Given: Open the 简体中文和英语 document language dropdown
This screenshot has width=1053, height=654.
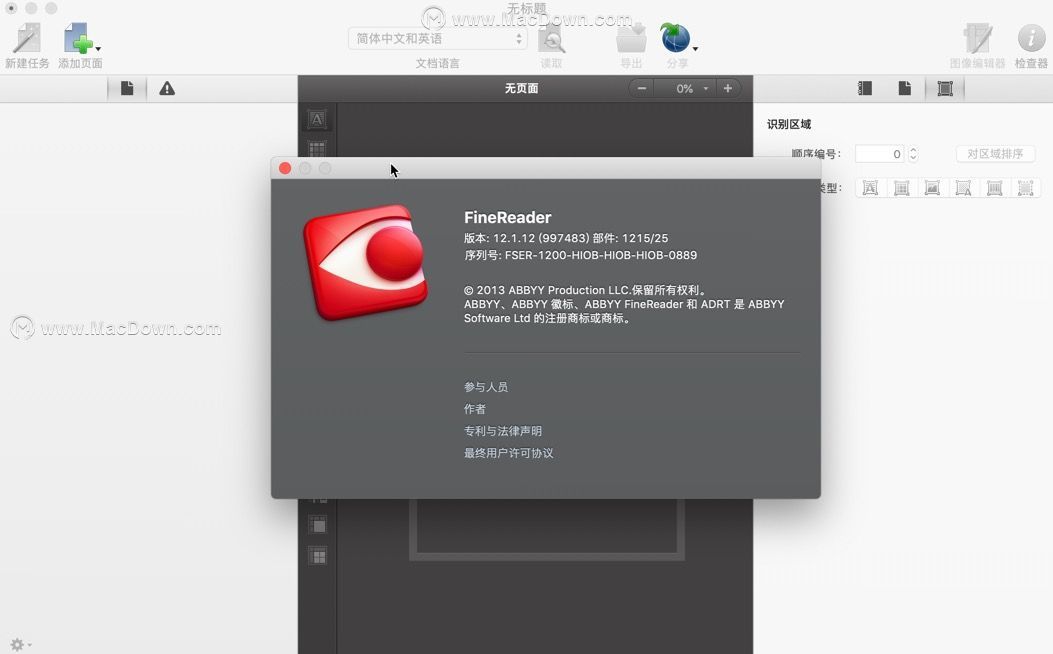Looking at the screenshot, I should click(437, 38).
